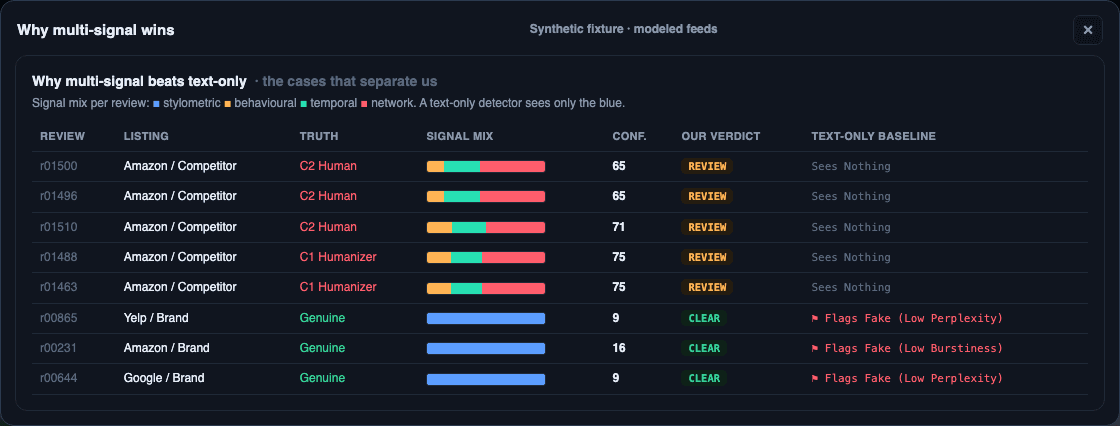Viewport: 1120px width, 426px height.
Task: Click 'Genuine' in r00231 row
Action: [x=322, y=347]
